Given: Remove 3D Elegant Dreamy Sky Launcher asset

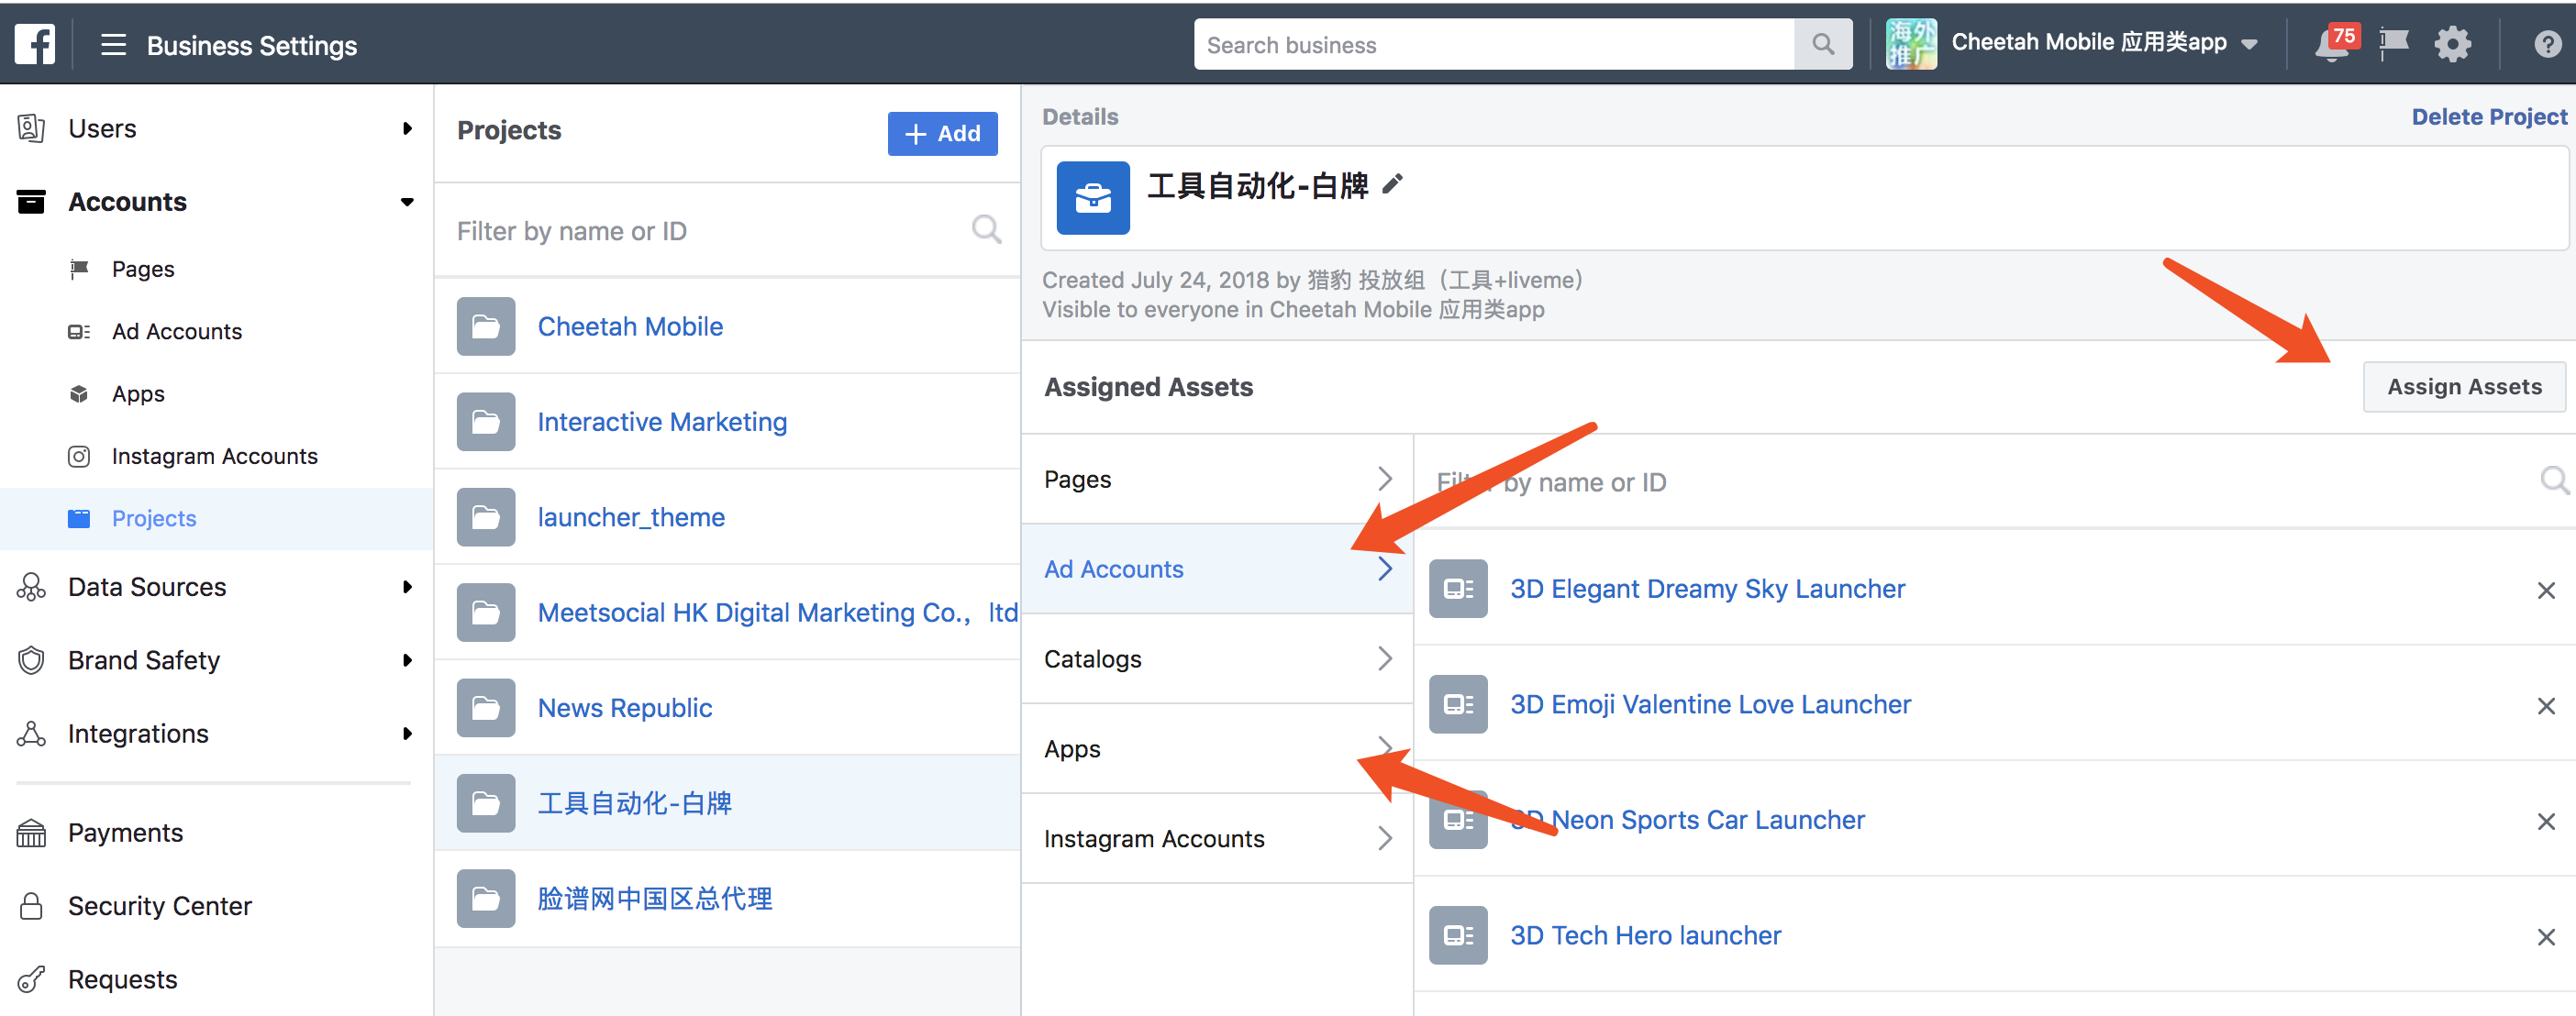Looking at the screenshot, I should pyautogui.click(x=2545, y=590).
